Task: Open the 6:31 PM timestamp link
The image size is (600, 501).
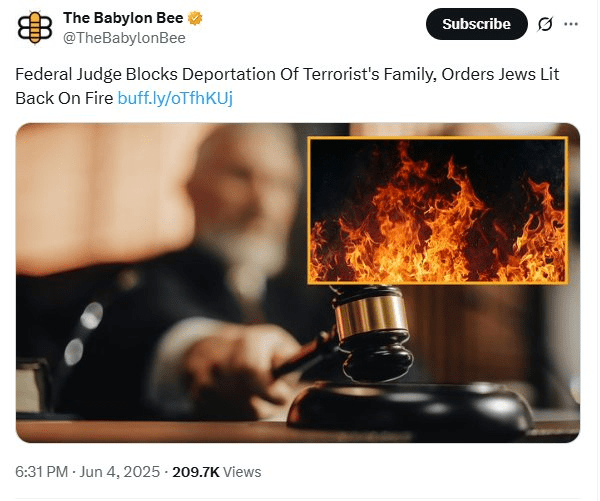Action: pos(42,472)
